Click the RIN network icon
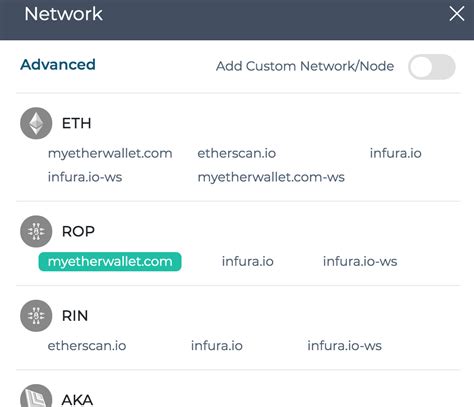This screenshot has height=407, width=474. [36, 315]
